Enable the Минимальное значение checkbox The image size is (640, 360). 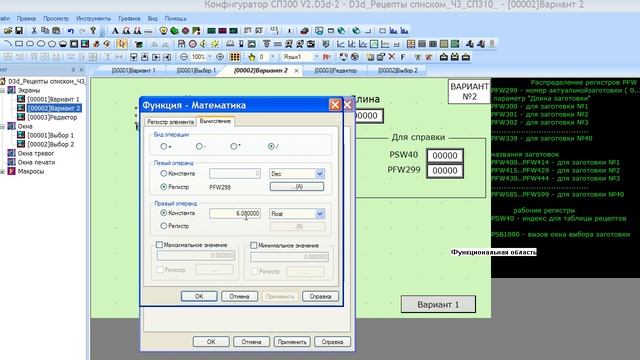253,245
